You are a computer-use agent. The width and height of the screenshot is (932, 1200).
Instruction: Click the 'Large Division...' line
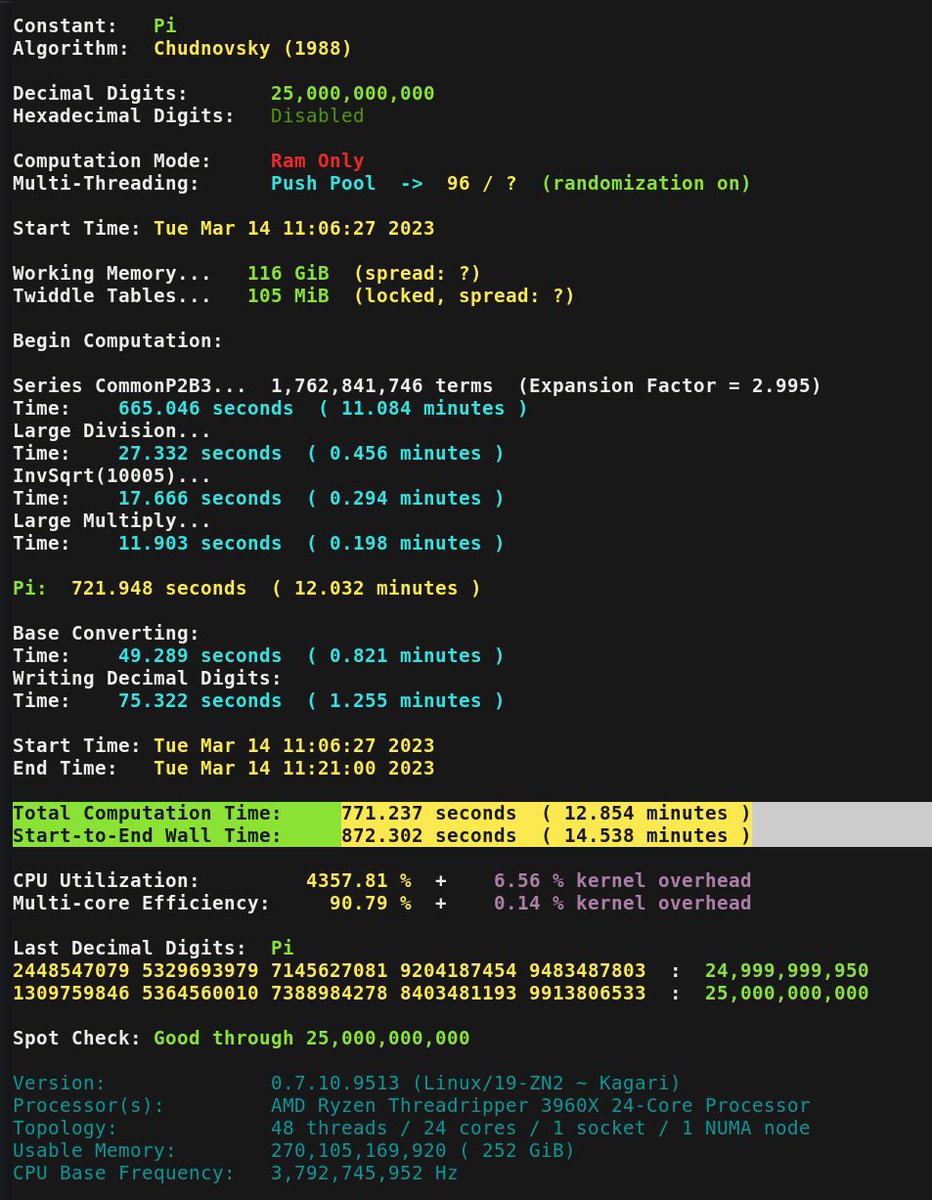112,430
